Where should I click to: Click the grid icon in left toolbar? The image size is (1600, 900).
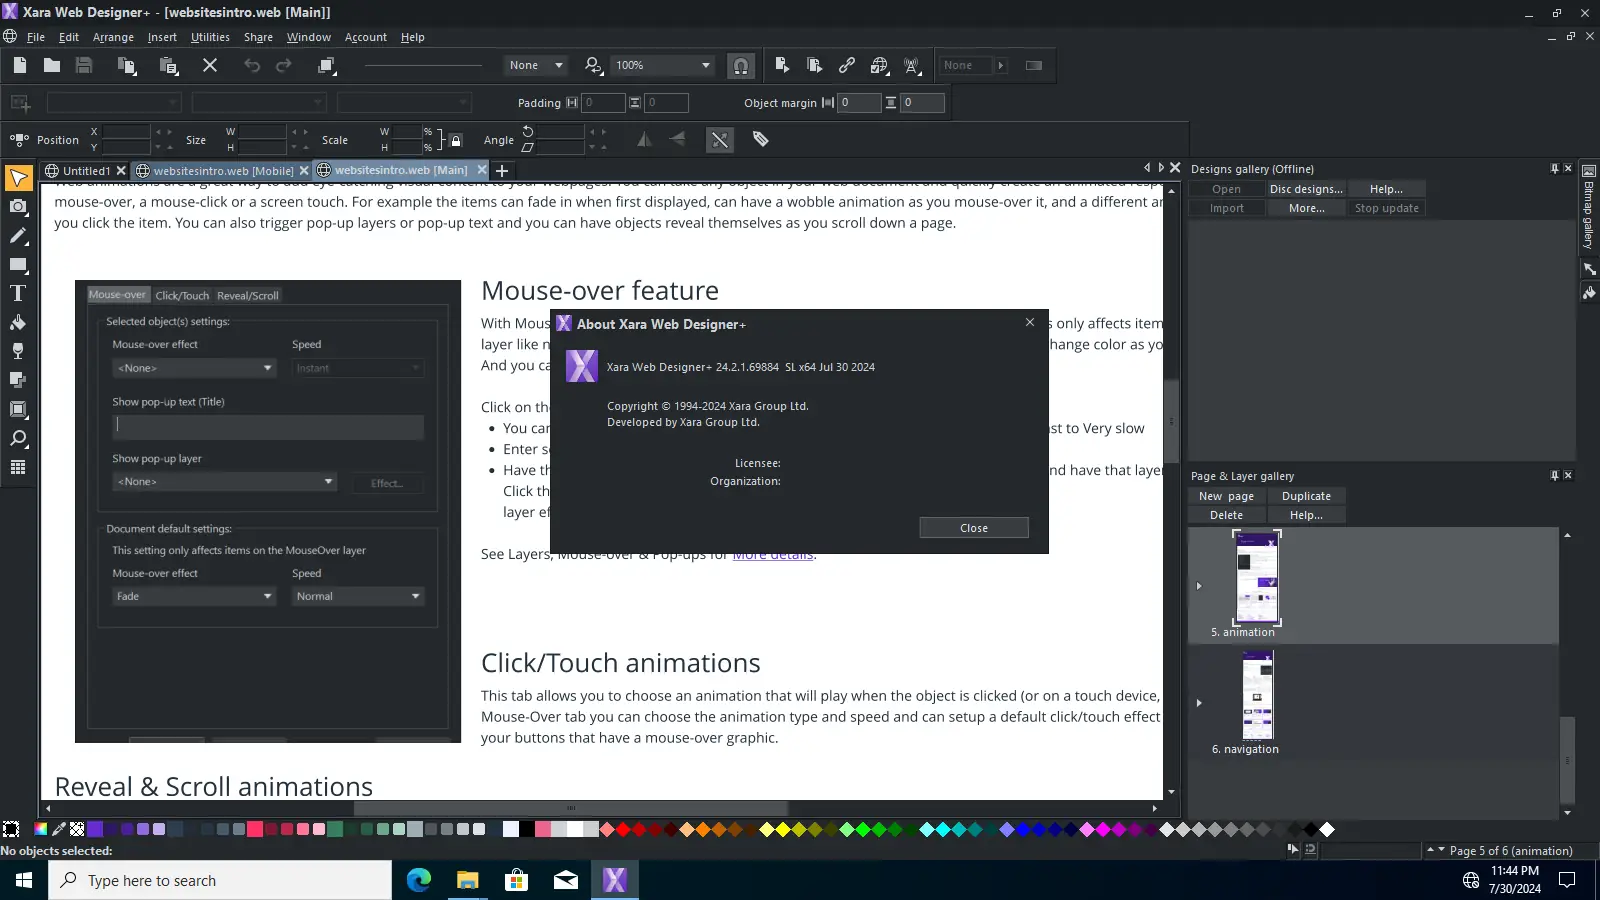pos(18,468)
